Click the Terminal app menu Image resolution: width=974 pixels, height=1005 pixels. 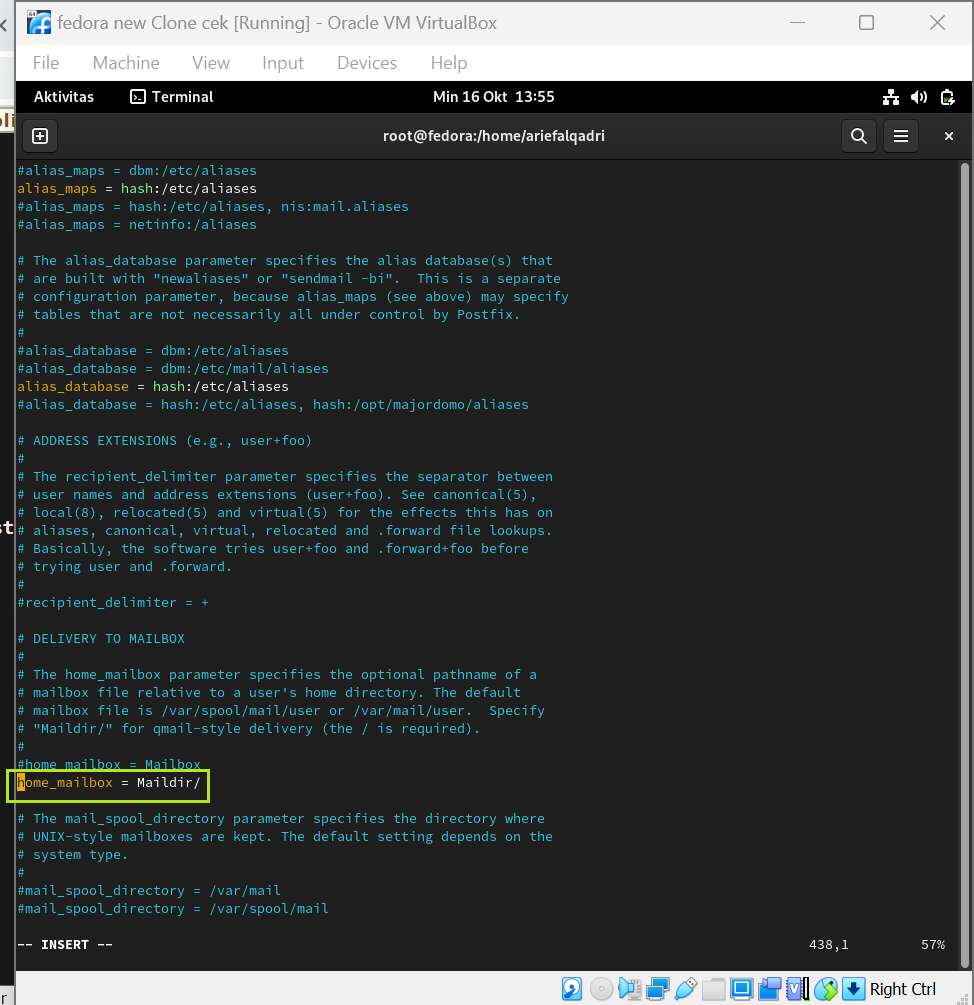tap(172, 97)
